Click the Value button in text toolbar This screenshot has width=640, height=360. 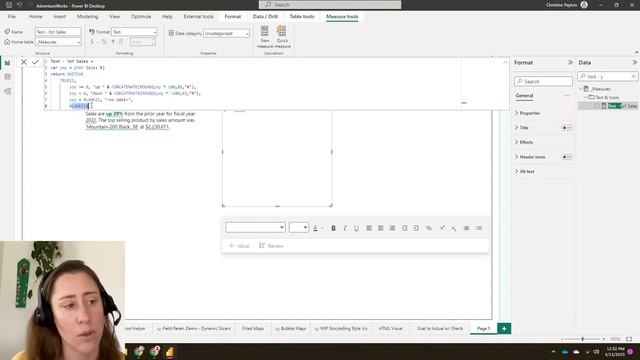pos(239,246)
